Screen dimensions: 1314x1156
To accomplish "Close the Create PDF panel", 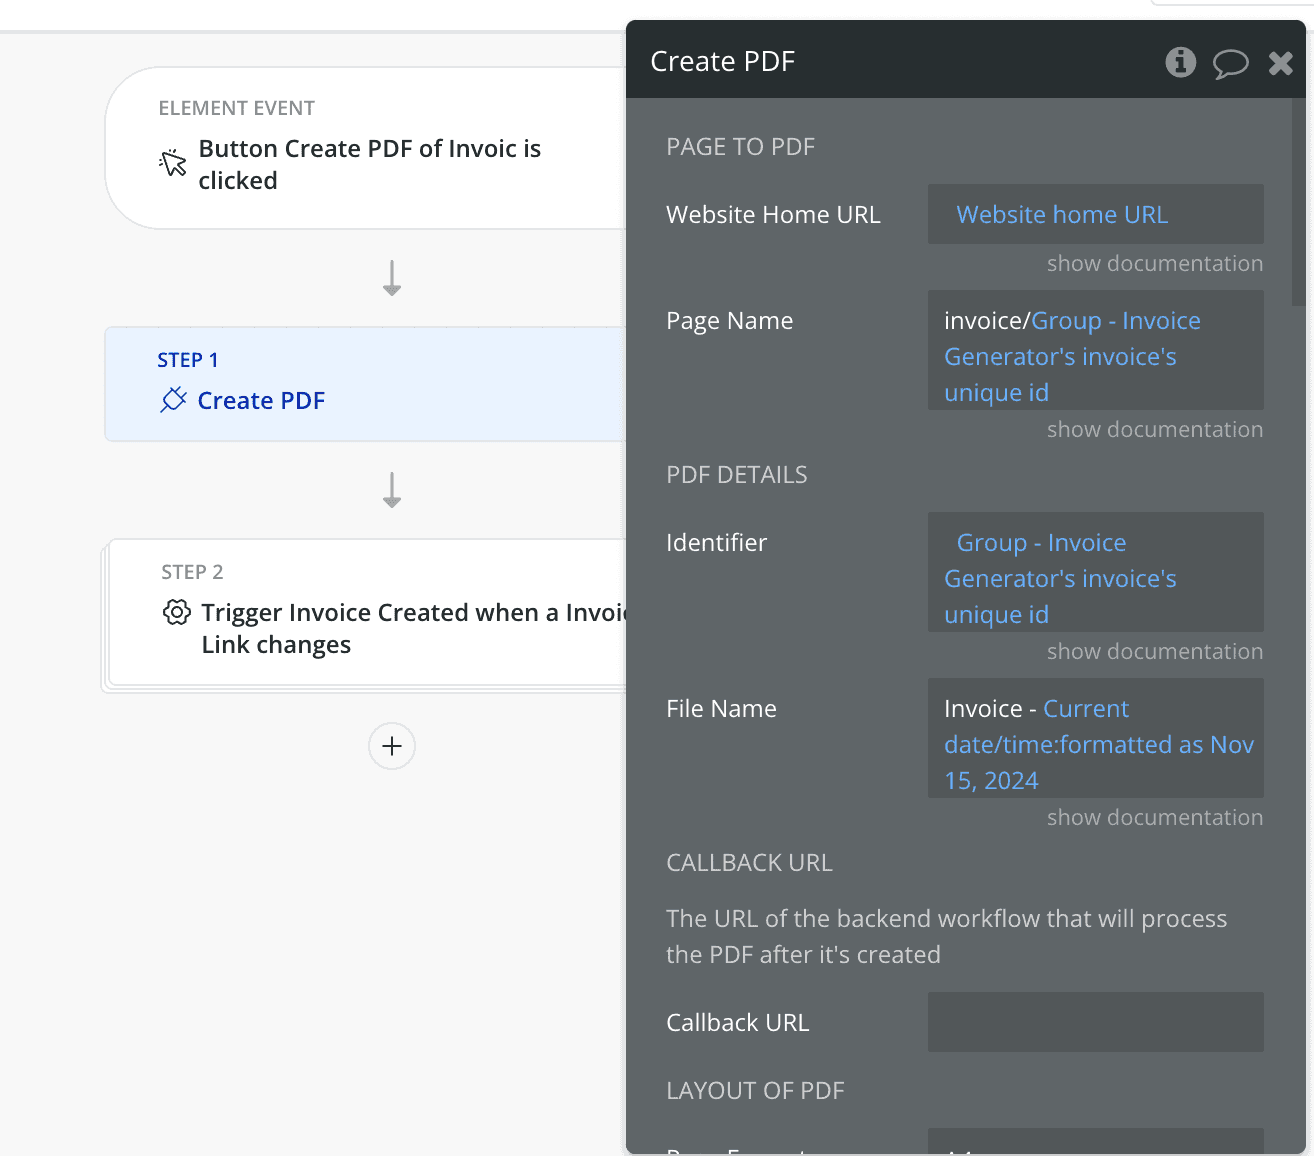I will click(x=1280, y=63).
